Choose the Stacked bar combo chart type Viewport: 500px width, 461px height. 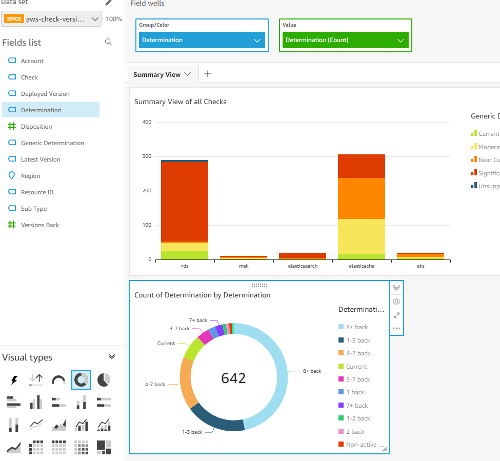[104, 425]
